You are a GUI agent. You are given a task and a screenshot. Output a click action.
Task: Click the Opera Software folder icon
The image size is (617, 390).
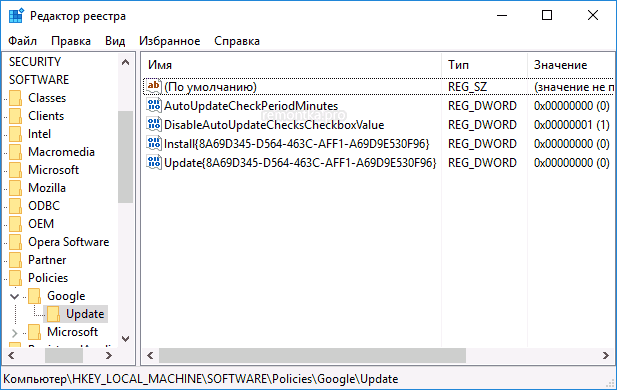click(16, 242)
